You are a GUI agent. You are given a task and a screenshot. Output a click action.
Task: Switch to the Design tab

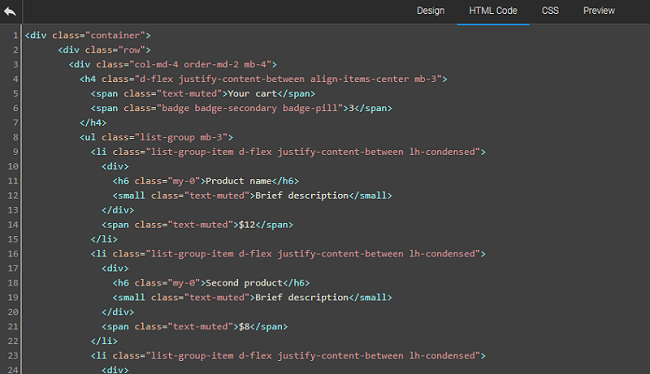(x=430, y=11)
